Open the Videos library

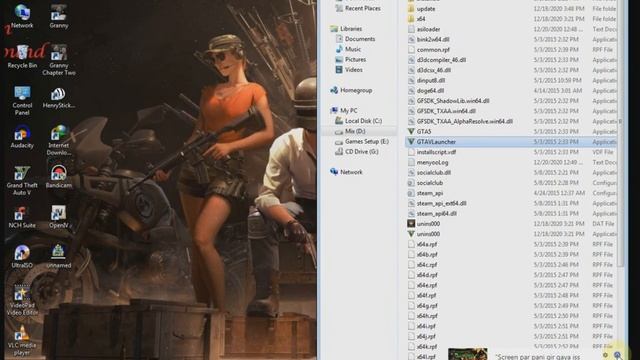pyautogui.click(x=349, y=69)
